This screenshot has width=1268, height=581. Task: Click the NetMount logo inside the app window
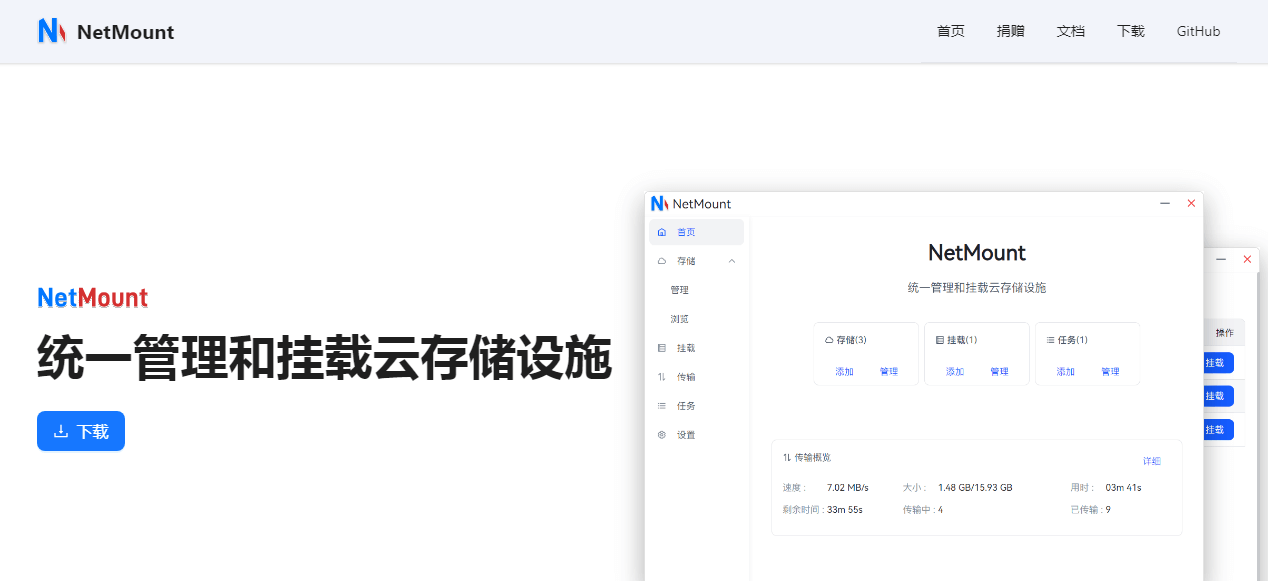692,203
